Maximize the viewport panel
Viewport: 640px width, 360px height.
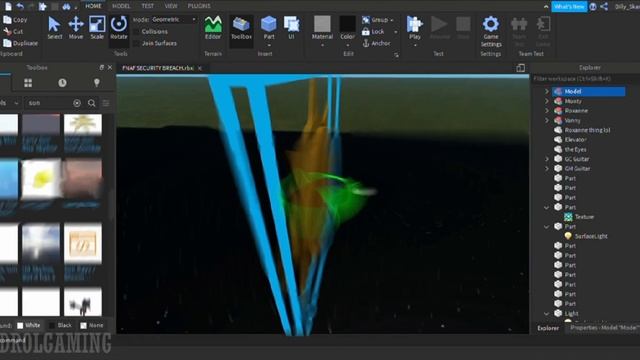pyautogui.click(x=520, y=68)
